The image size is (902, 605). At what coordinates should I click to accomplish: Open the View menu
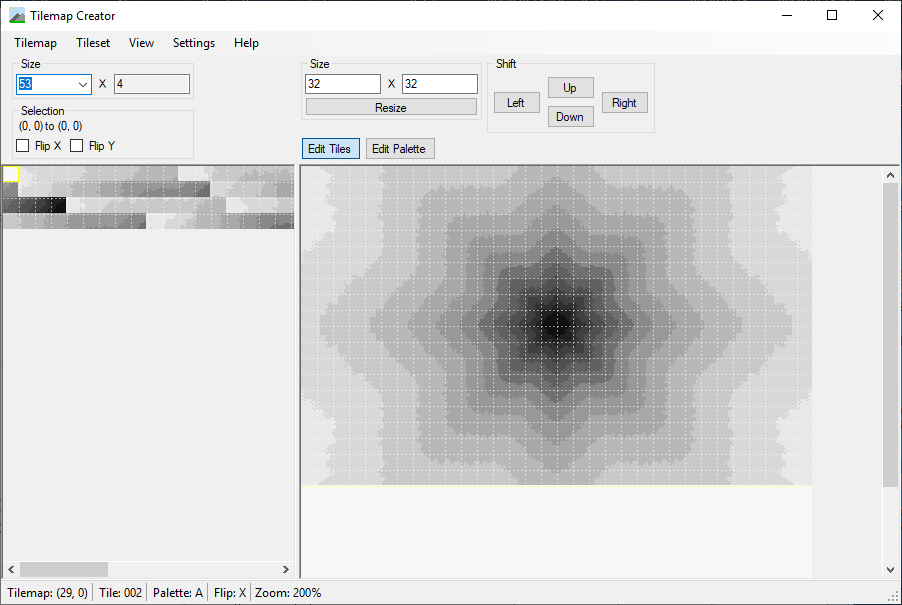click(x=141, y=43)
